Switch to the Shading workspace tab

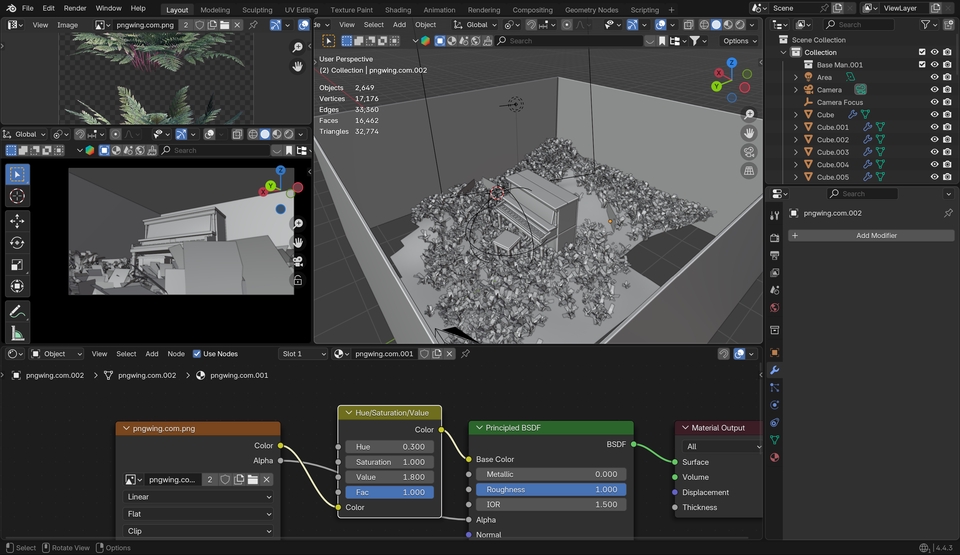point(397,10)
